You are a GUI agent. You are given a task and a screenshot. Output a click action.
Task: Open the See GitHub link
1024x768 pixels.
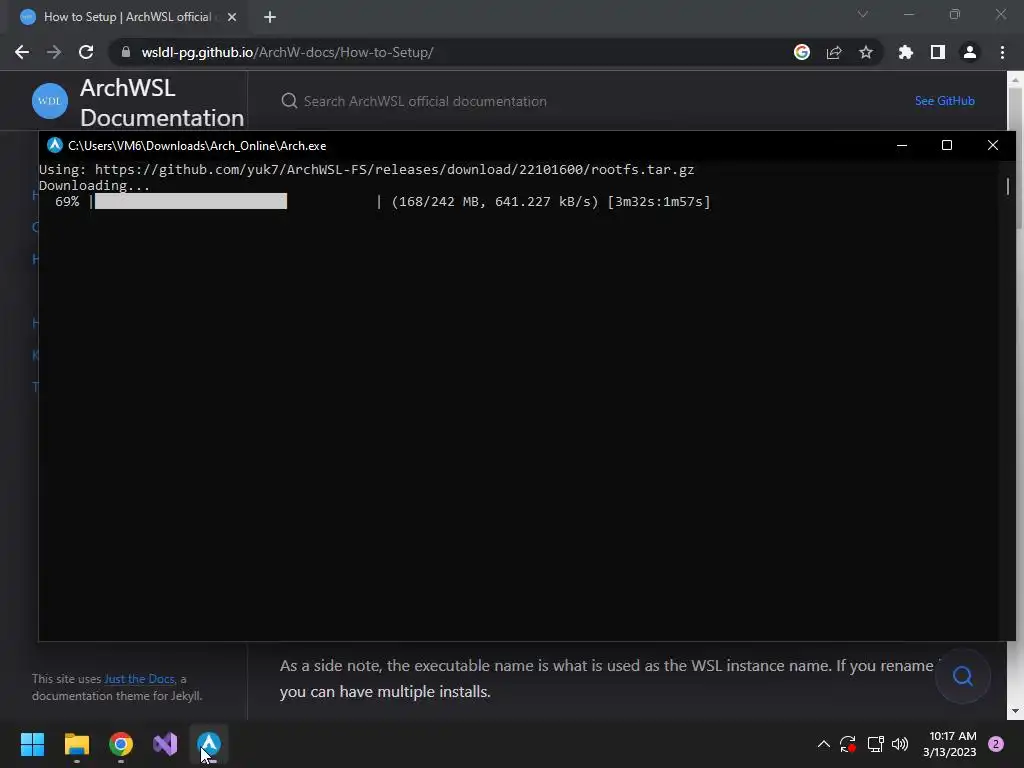pos(944,101)
